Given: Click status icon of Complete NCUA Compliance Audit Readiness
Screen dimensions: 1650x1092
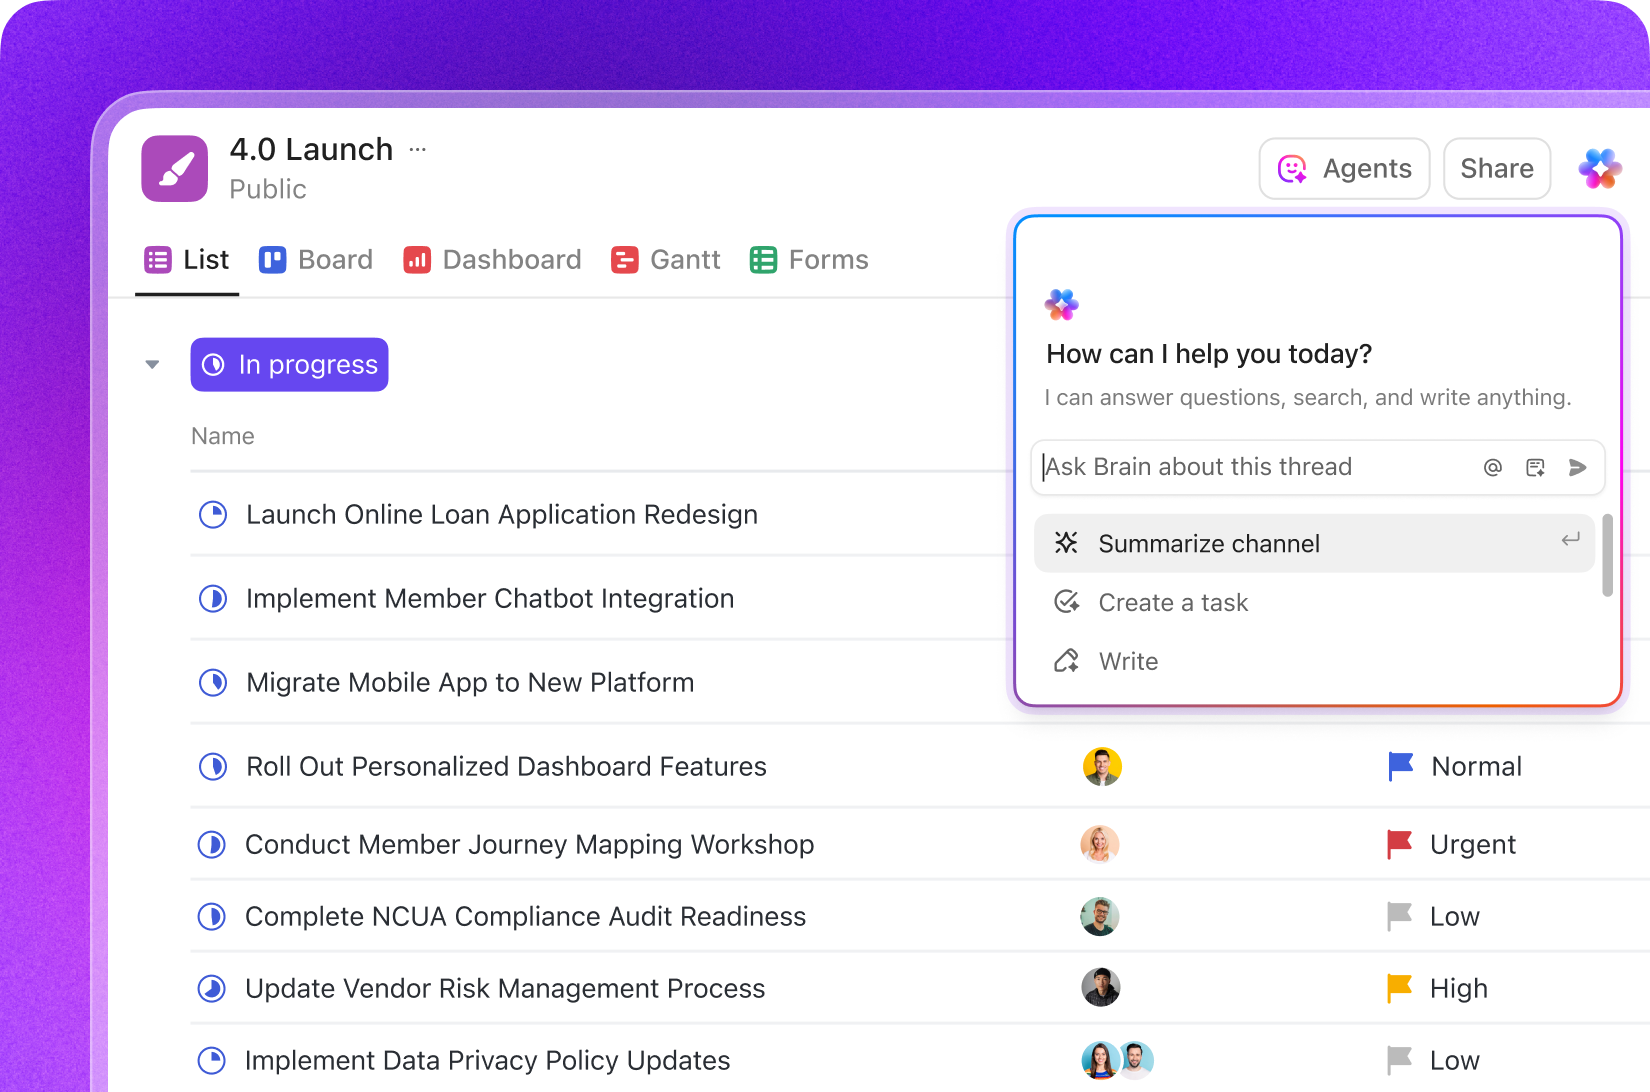Looking at the screenshot, I should 212,917.
